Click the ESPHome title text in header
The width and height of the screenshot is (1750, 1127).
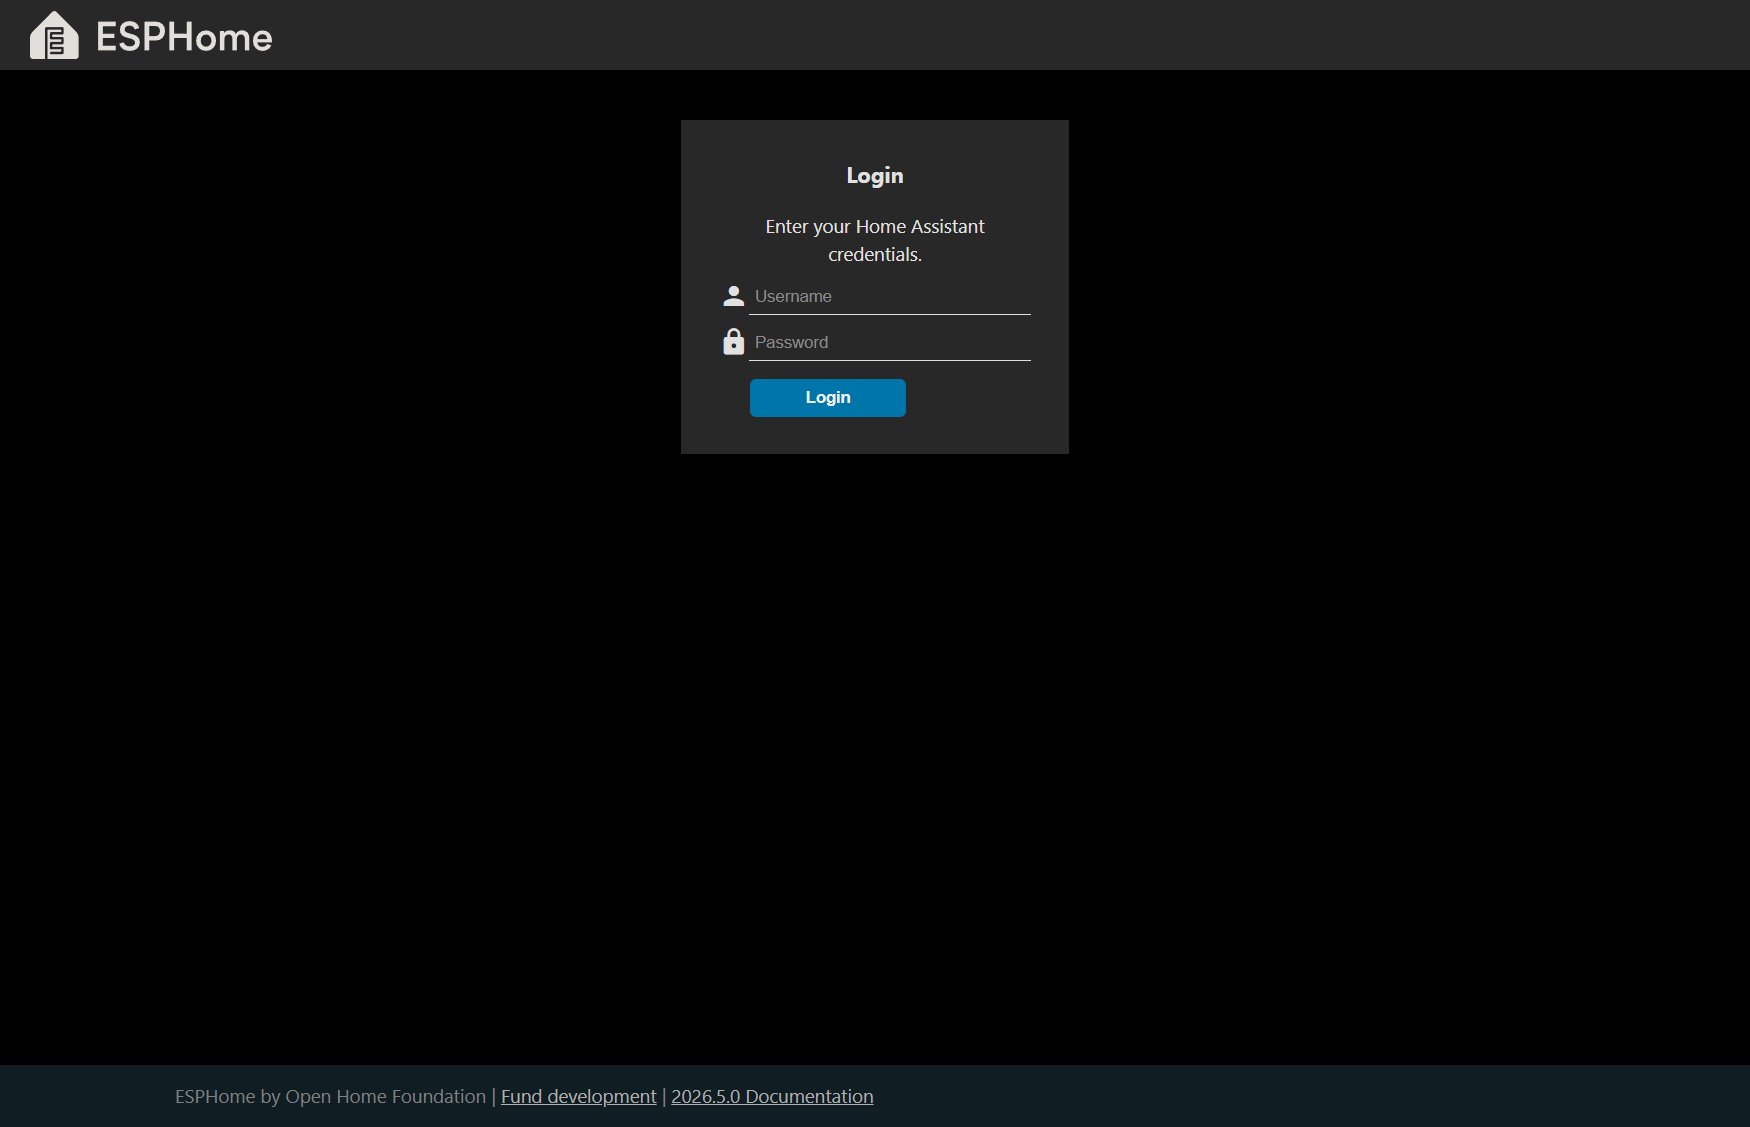(x=184, y=37)
